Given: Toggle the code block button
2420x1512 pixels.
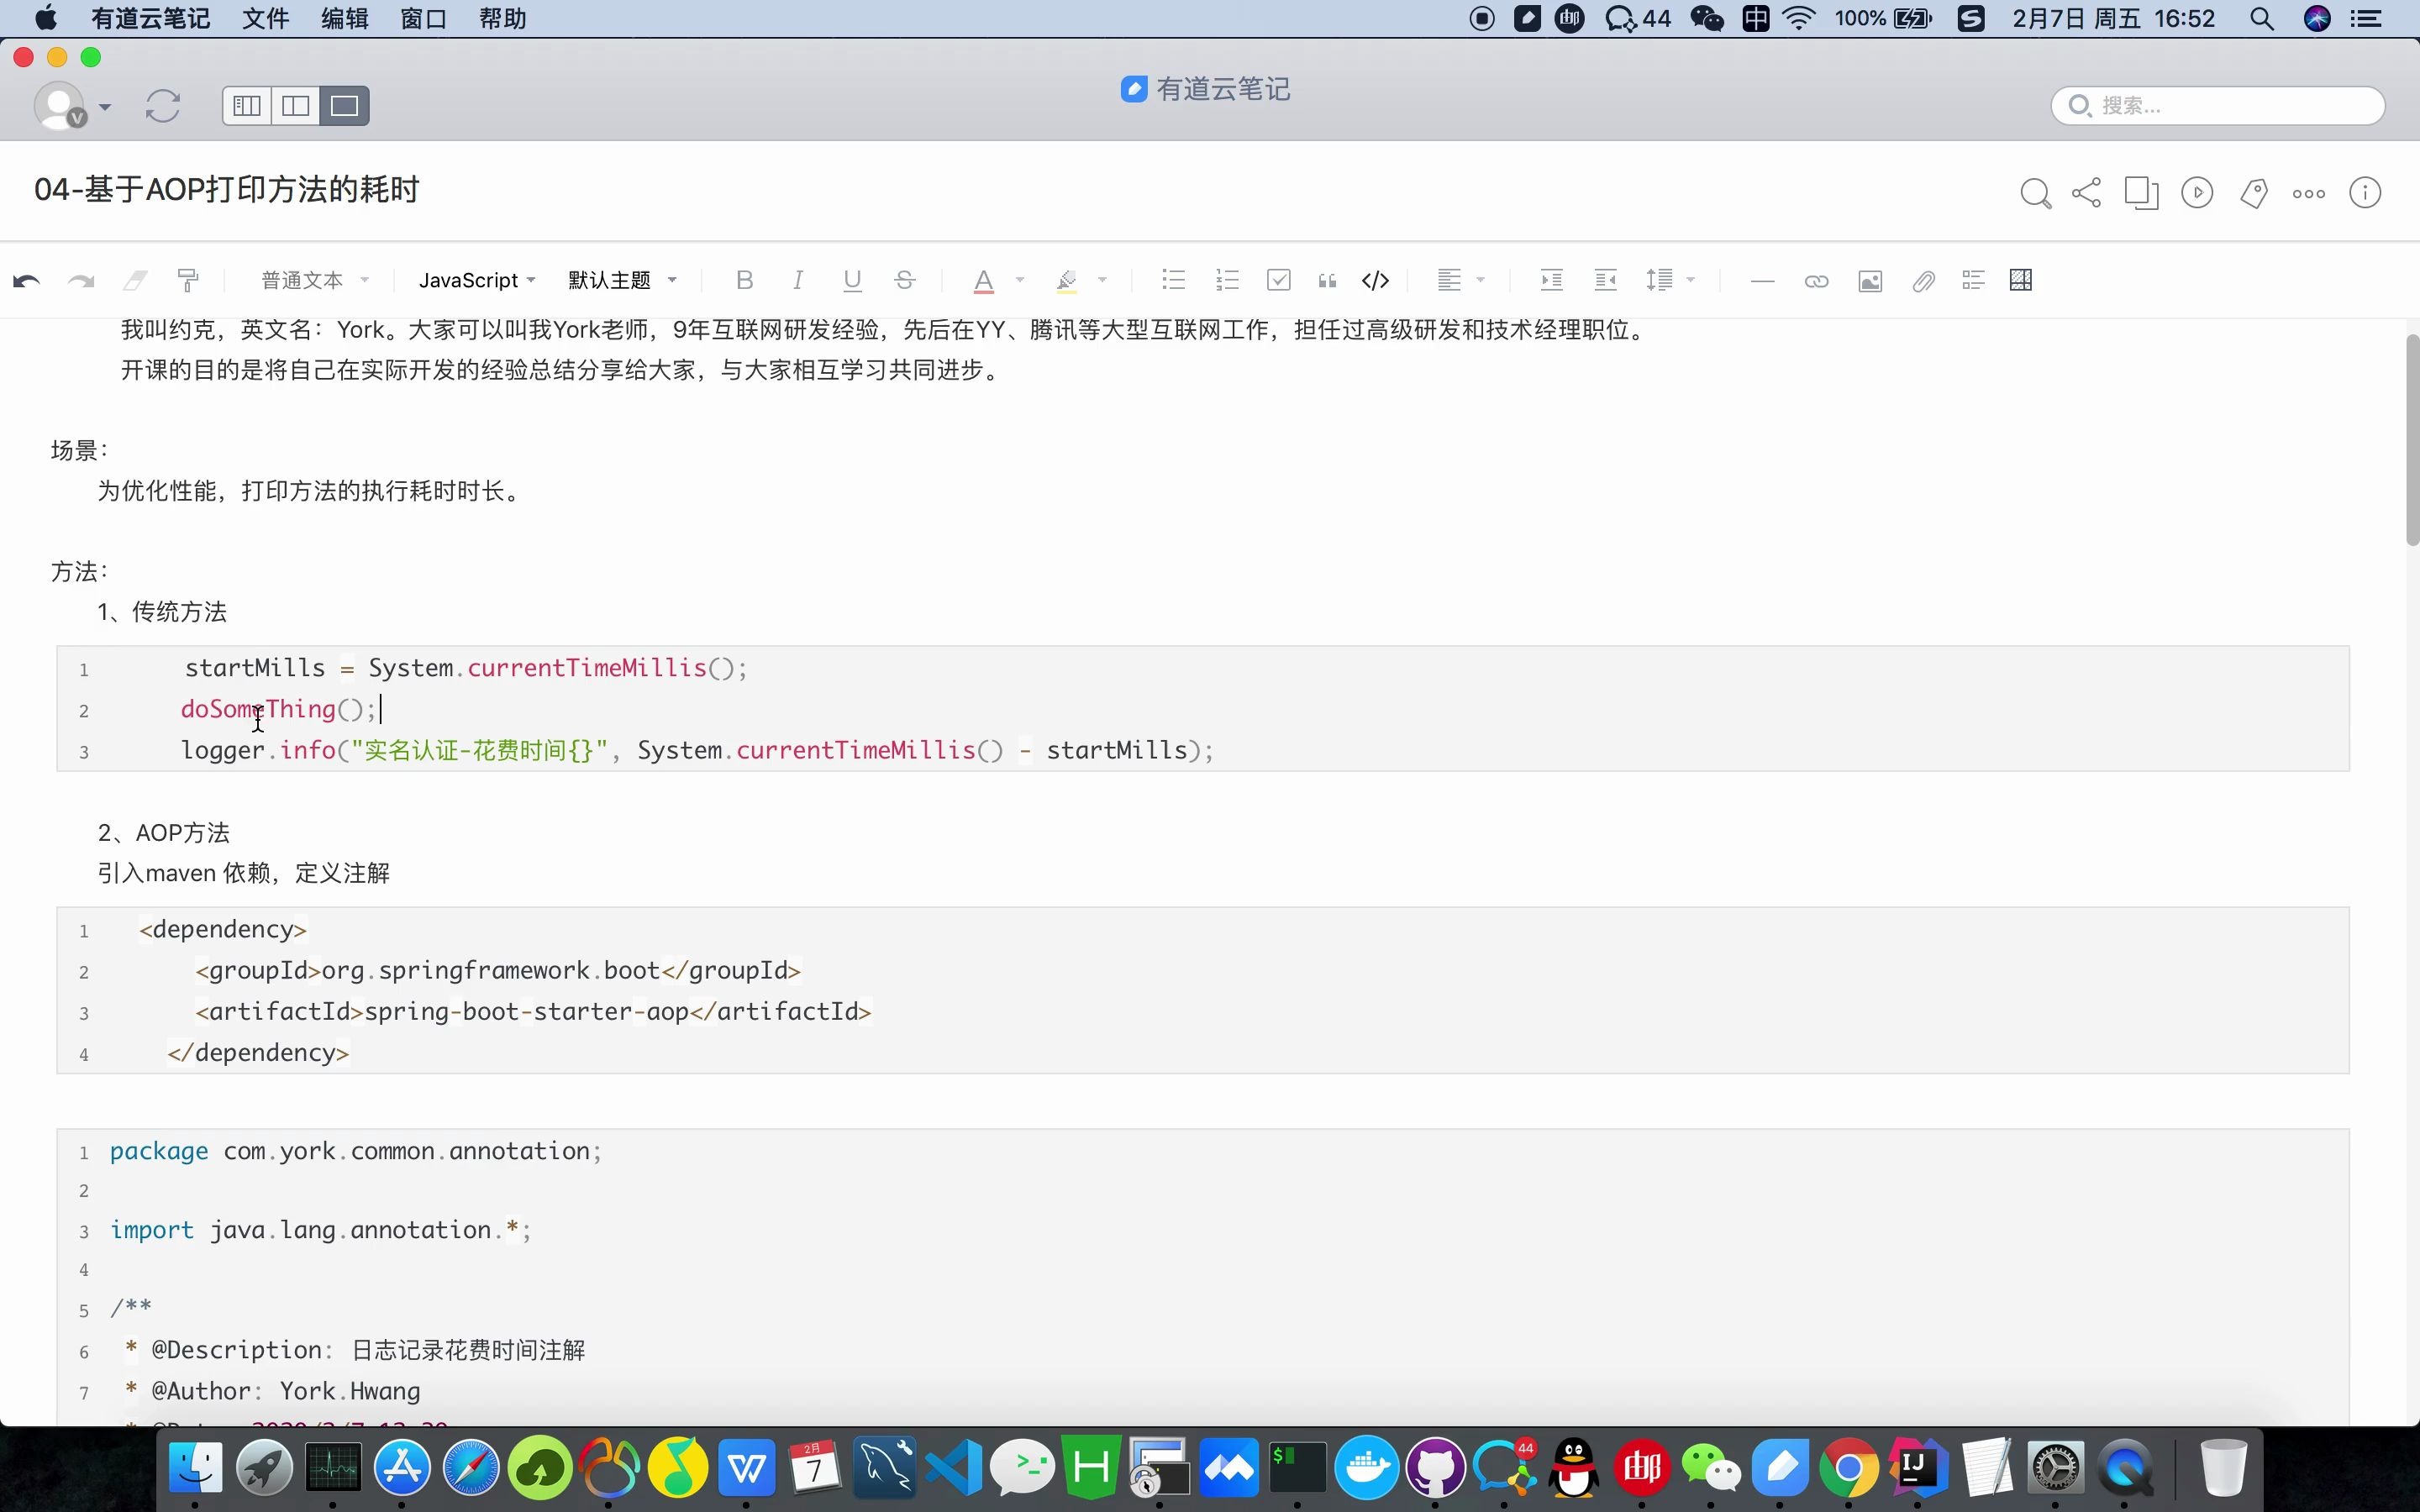Looking at the screenshot, I should (1376, 281).
